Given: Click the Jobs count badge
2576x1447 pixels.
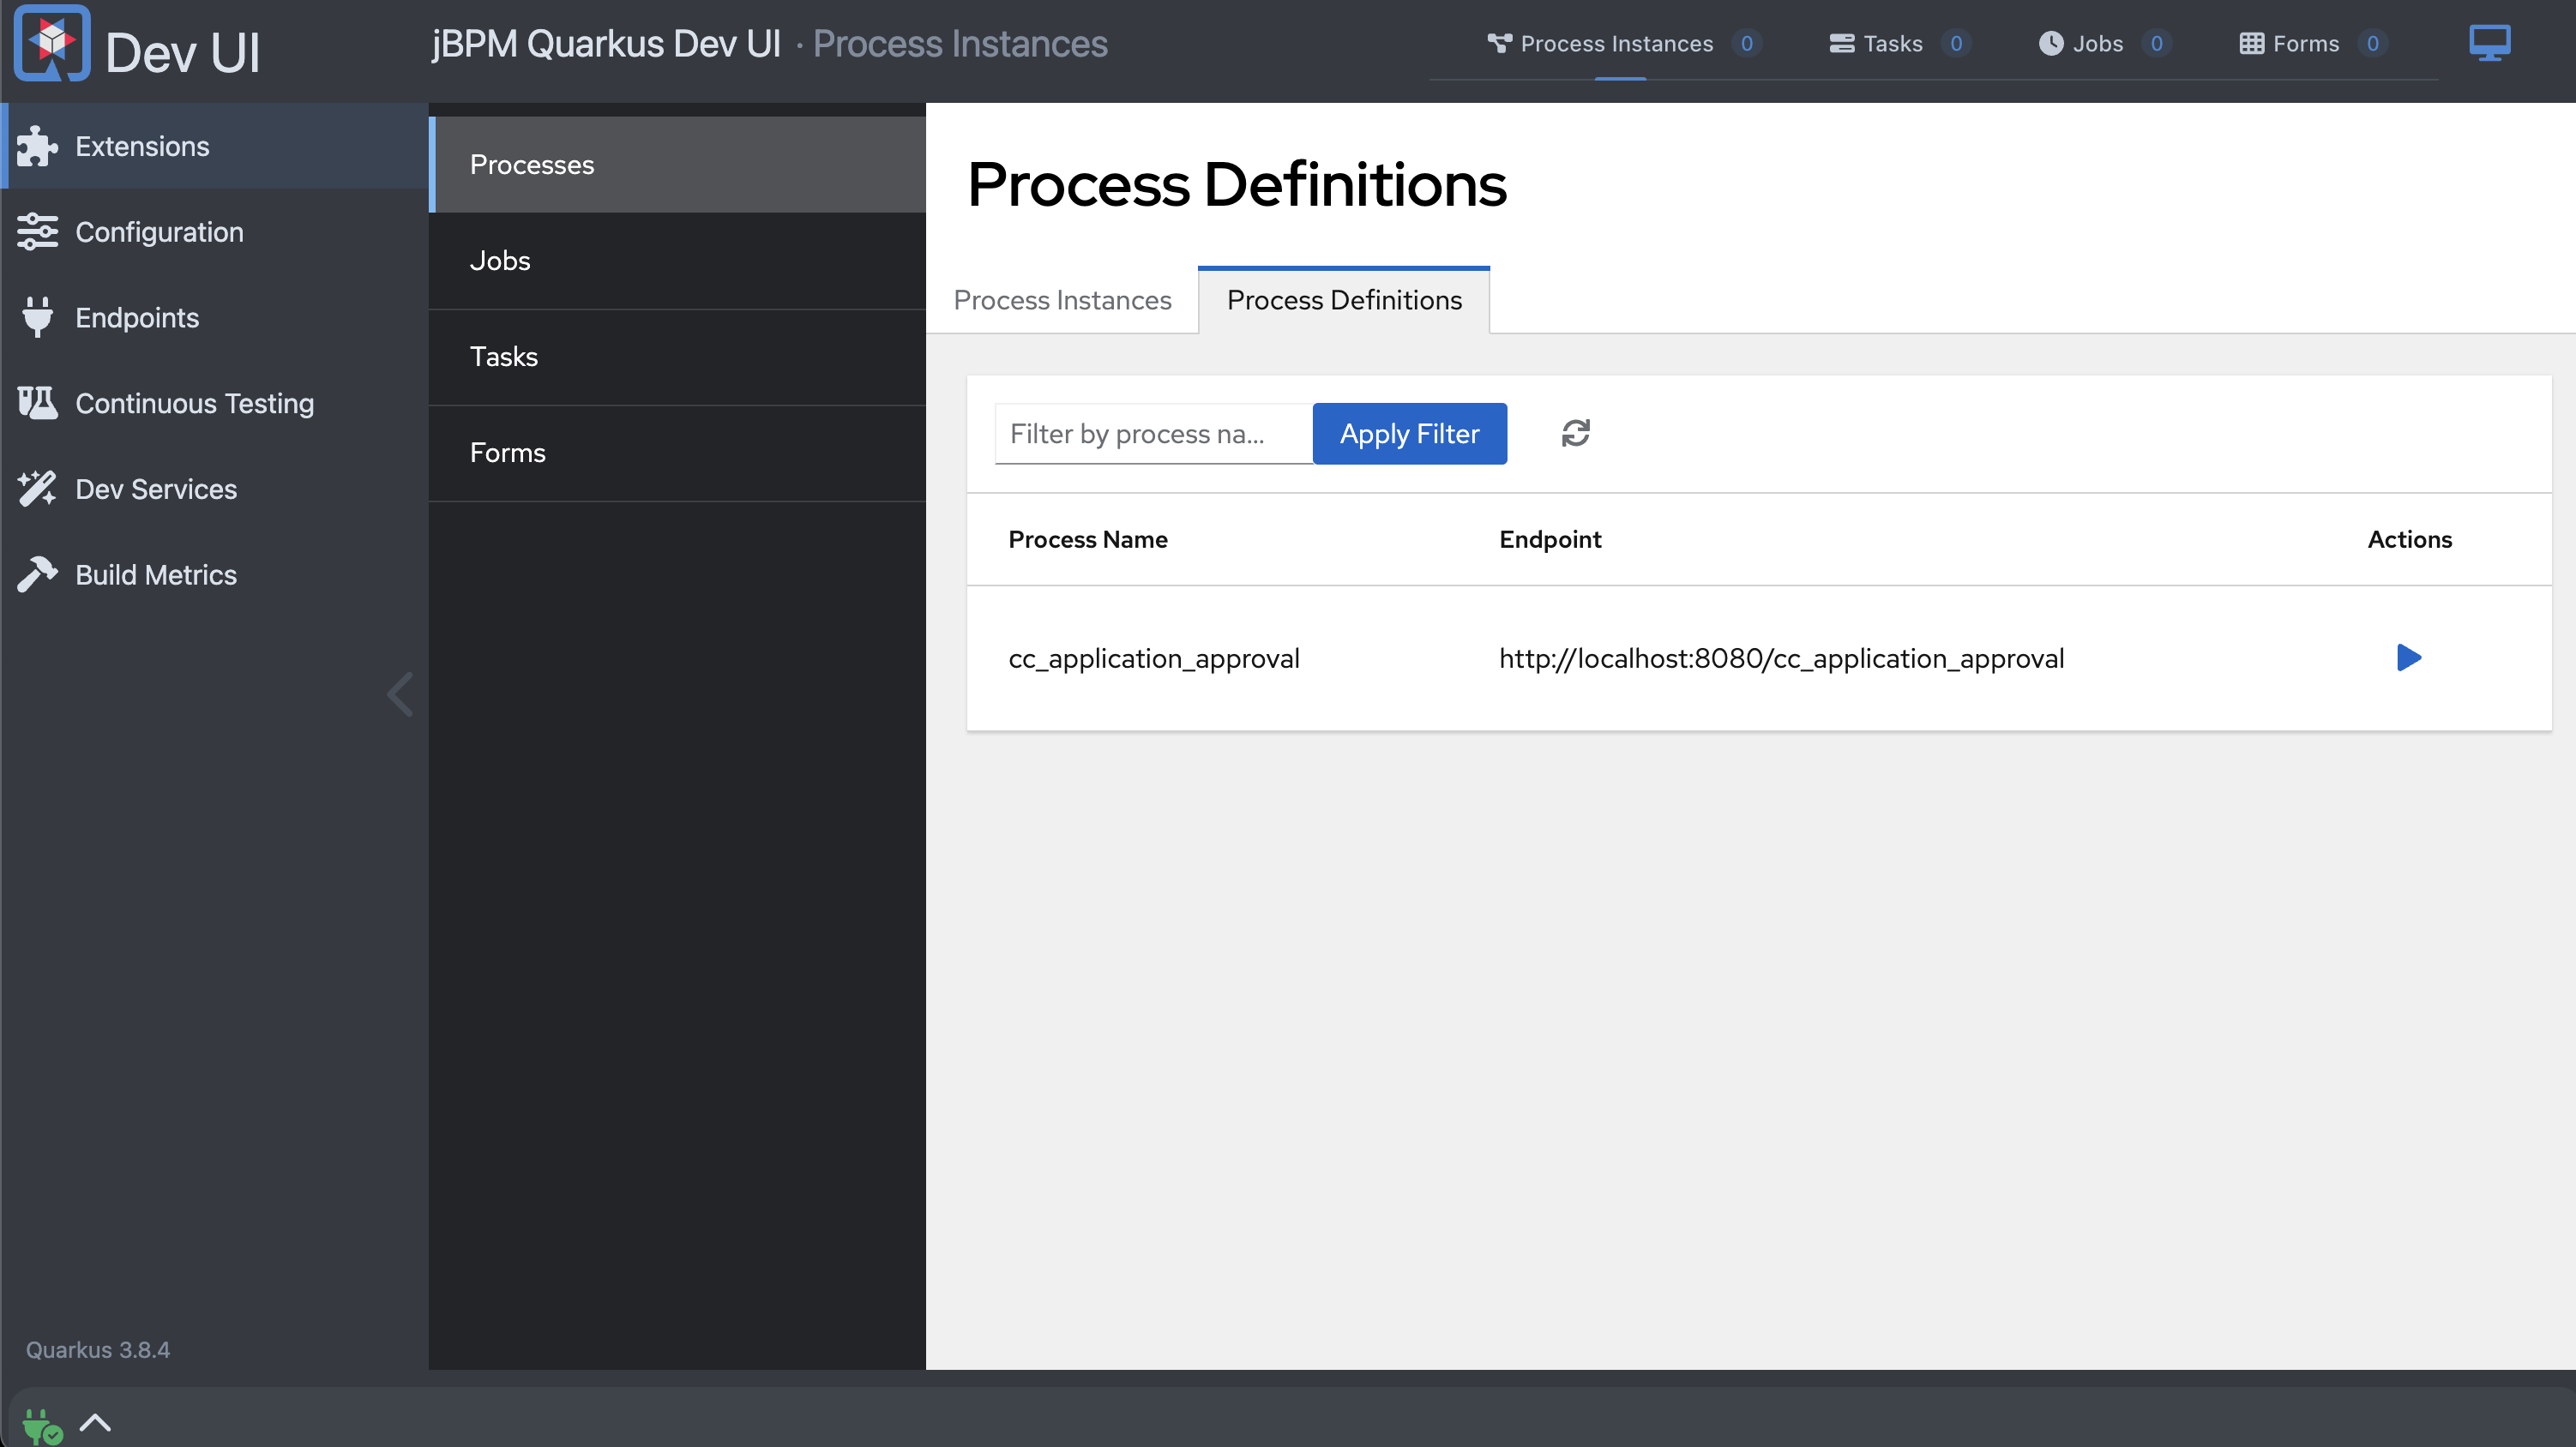Looking at the screenshot, I should 2156,43.
